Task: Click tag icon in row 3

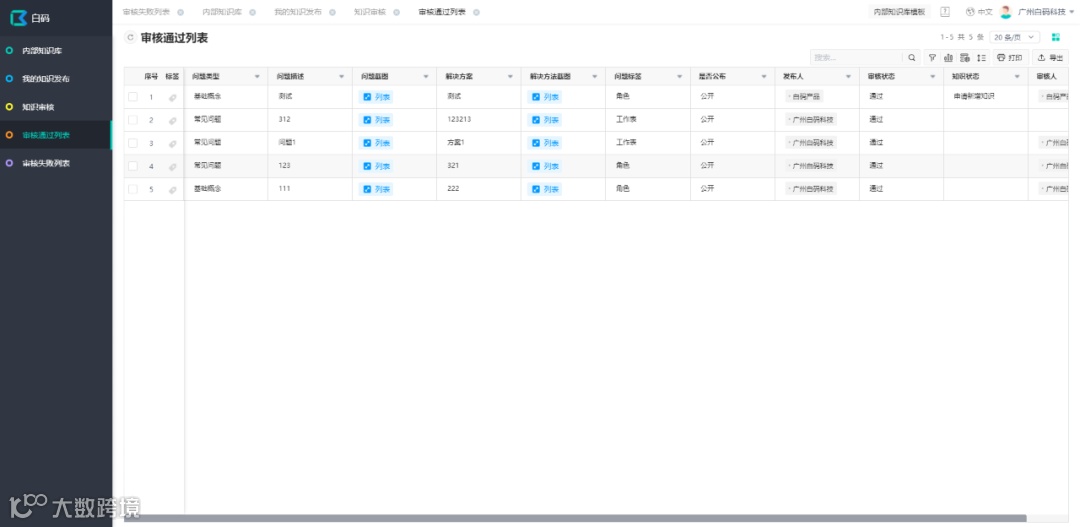Action: click(x=173, y=143)
